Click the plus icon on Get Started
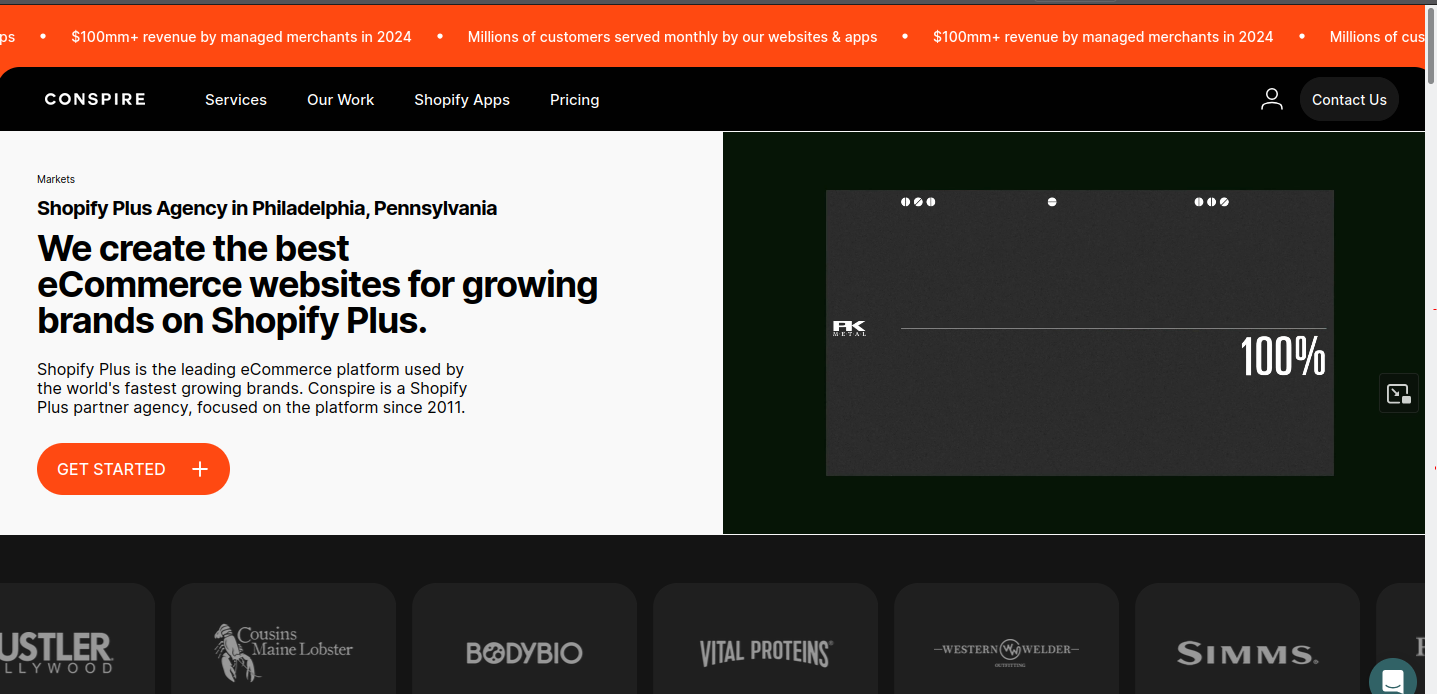This screenshot has width=1437, height=694. [200, 469]
